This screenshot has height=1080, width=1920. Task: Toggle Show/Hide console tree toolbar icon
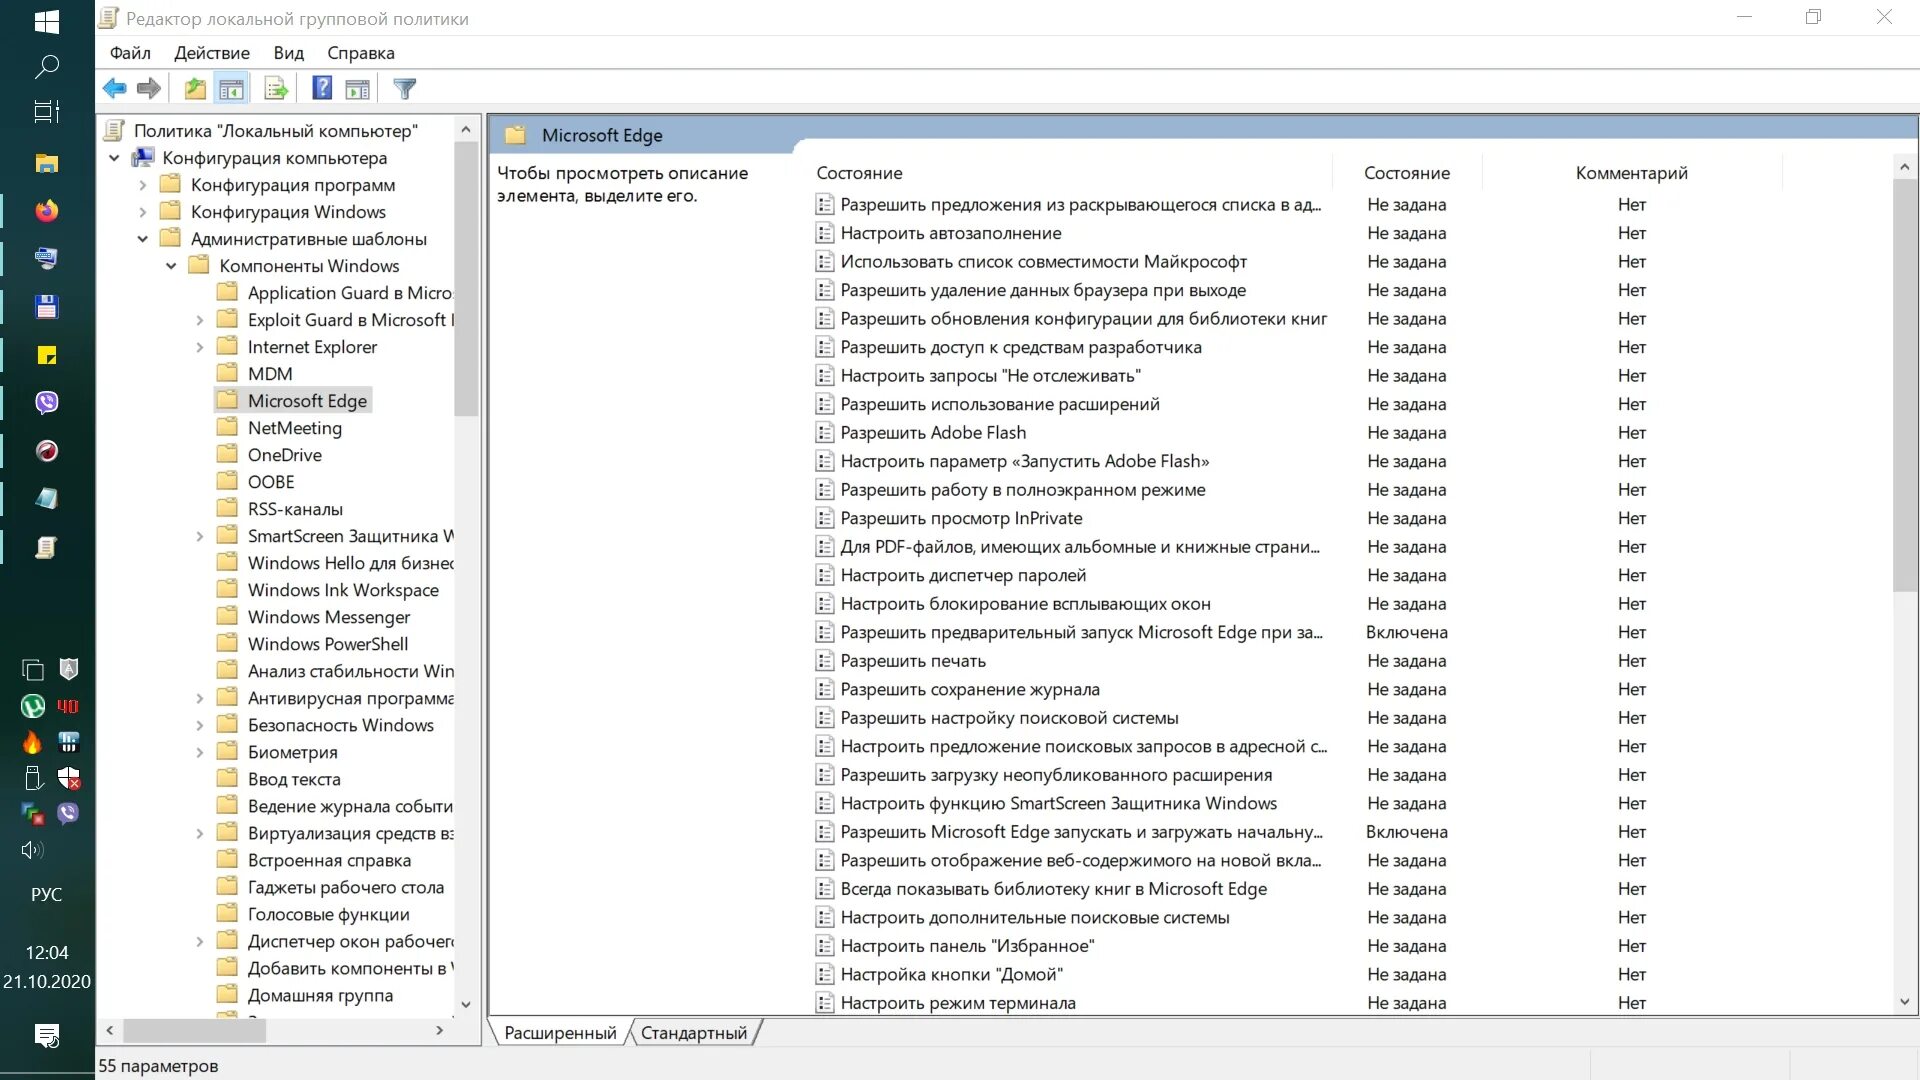pyautogui.click(x=231, y=89)
